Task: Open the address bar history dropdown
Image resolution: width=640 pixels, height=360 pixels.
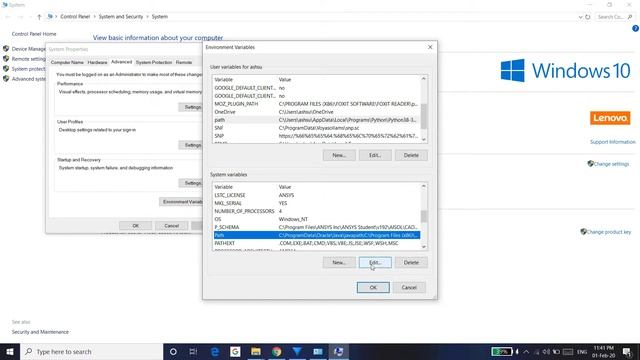Action: tap(580, 17)
